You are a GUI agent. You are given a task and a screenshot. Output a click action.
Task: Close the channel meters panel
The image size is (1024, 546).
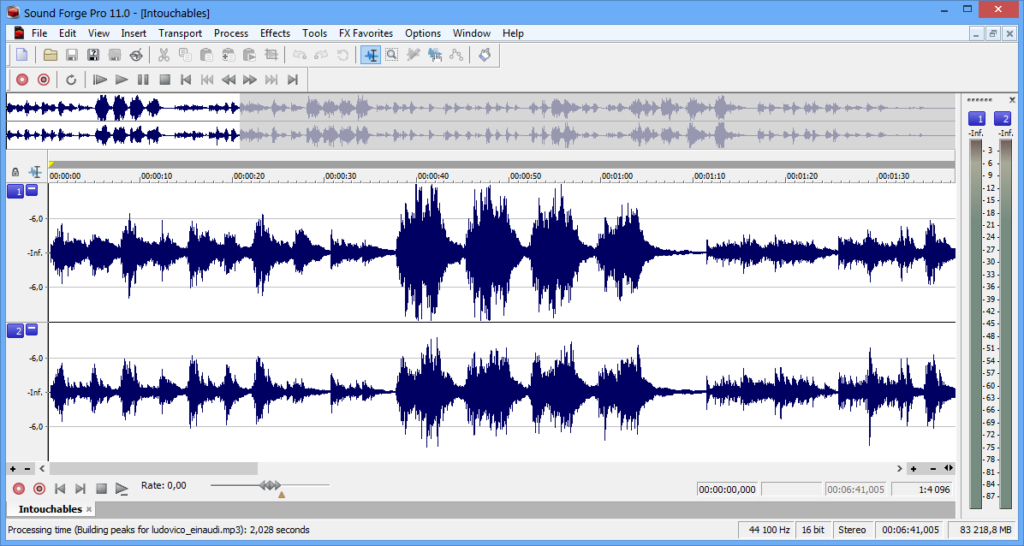(x=1012, y=100)
